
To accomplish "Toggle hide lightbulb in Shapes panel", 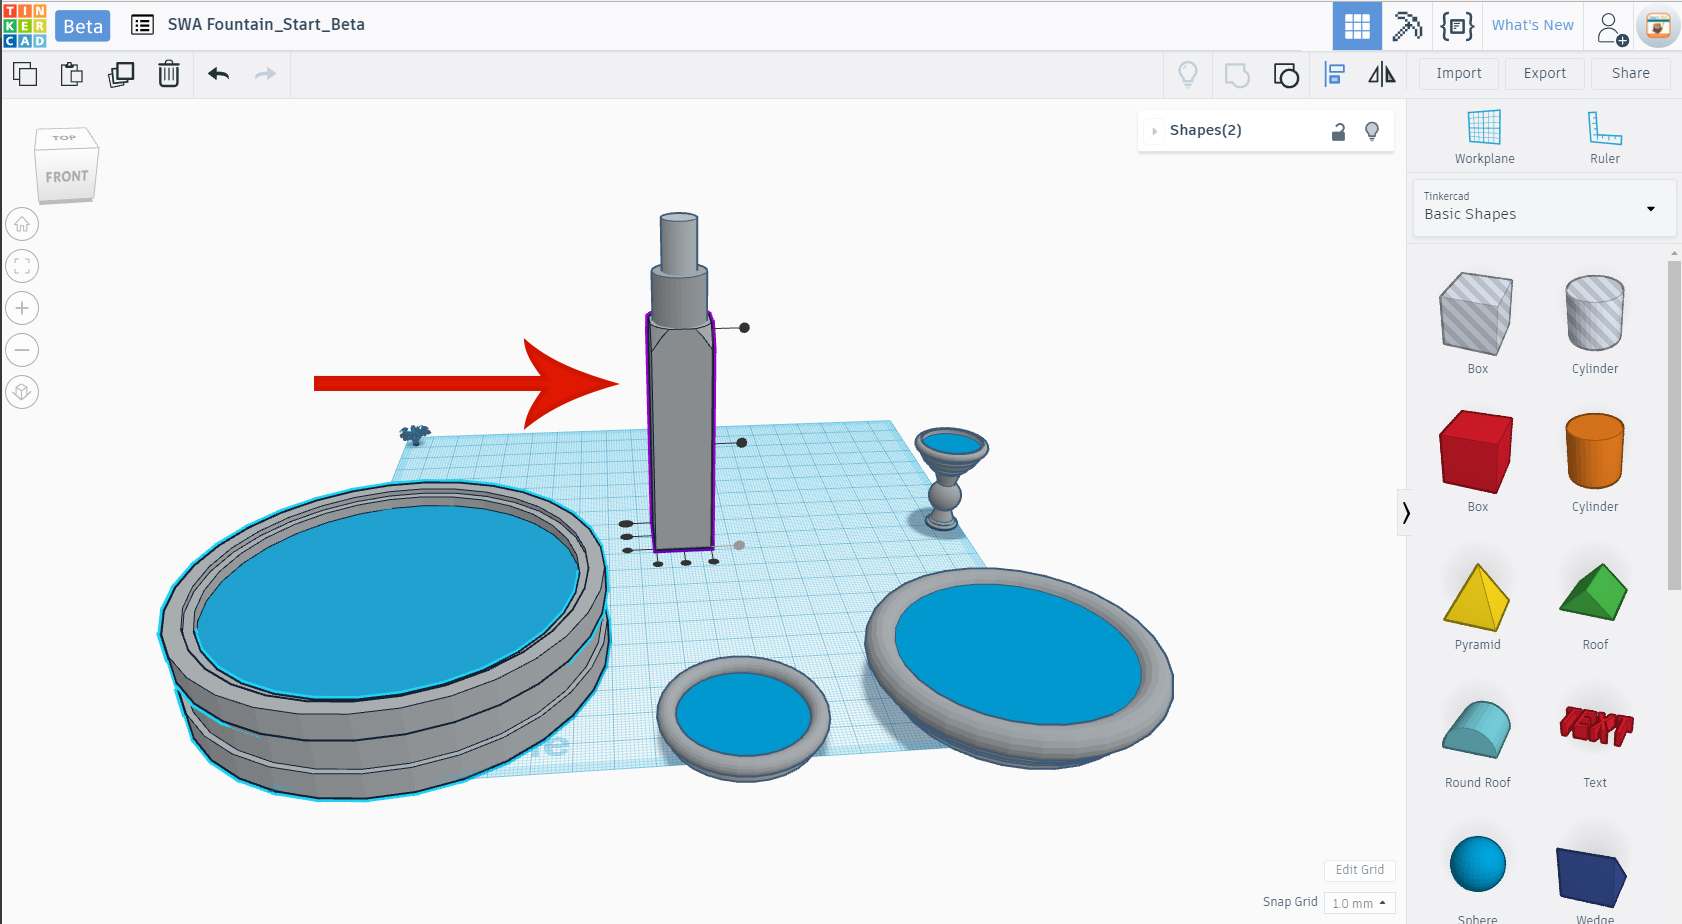I will 1372,131.
